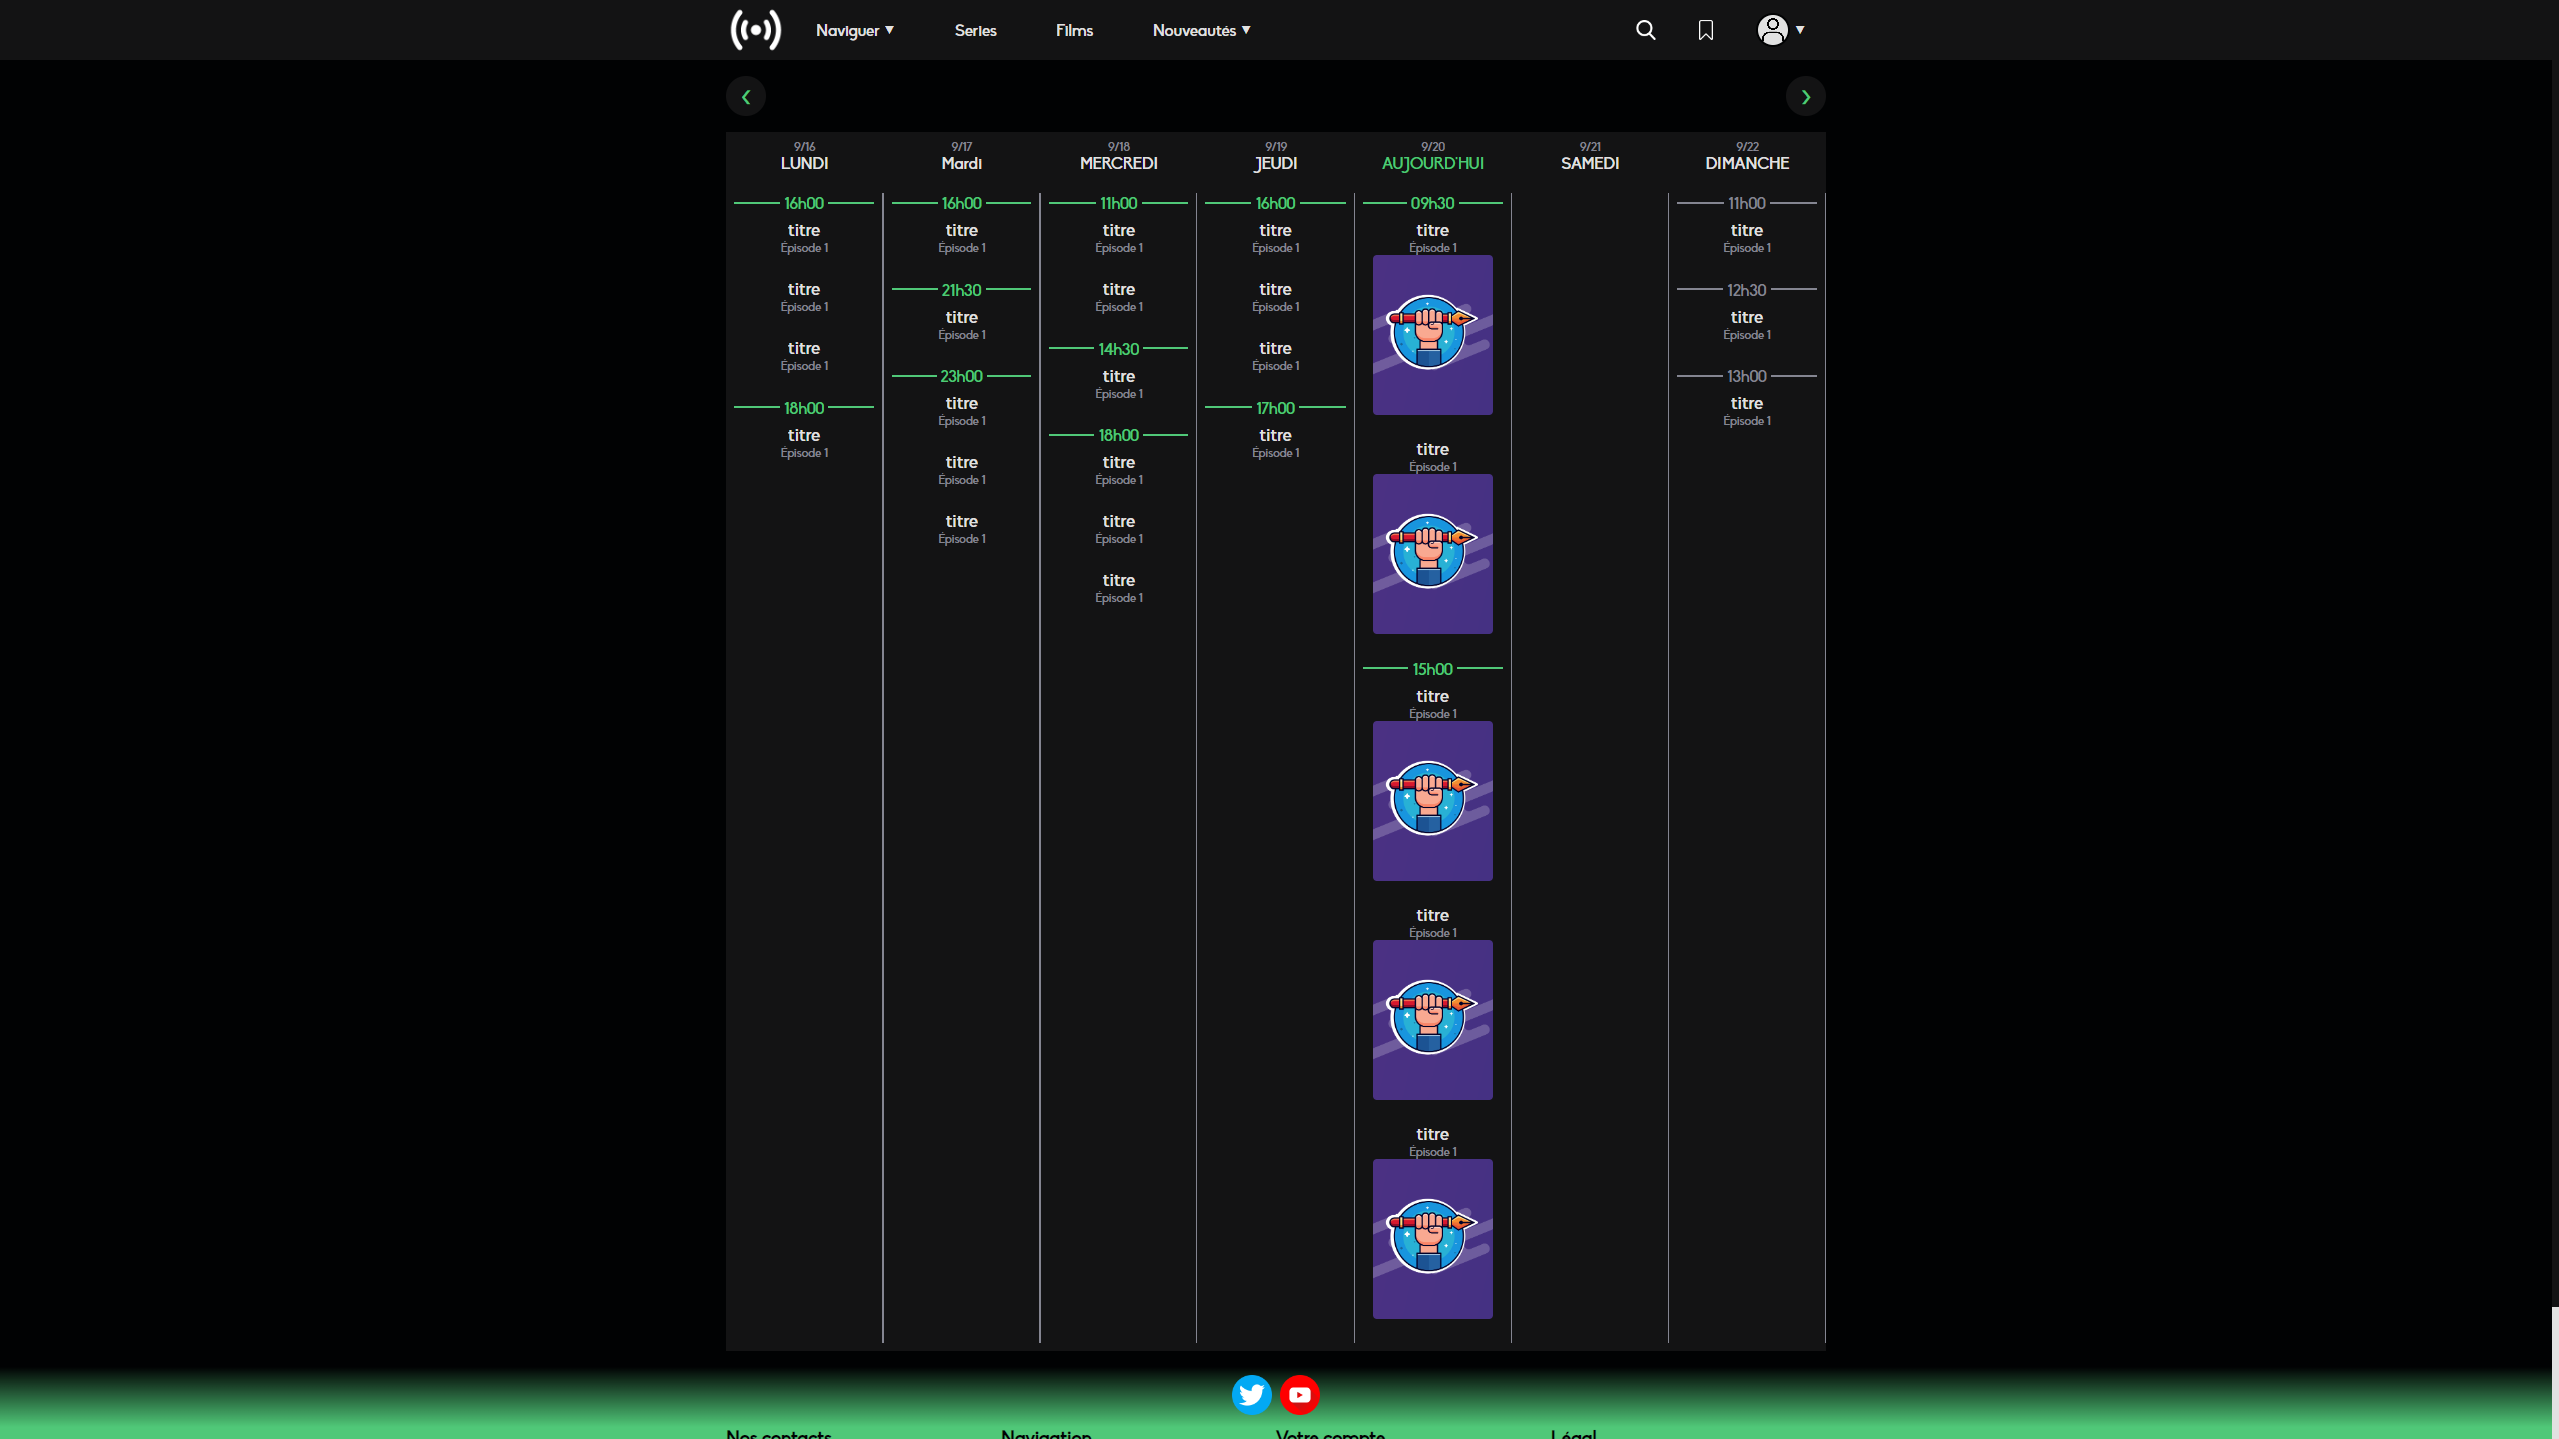Image resolution: width=2559 pixels, height=1439 pixels.
Task: Go to previous week with left arrow
Action: click(745, 97)
